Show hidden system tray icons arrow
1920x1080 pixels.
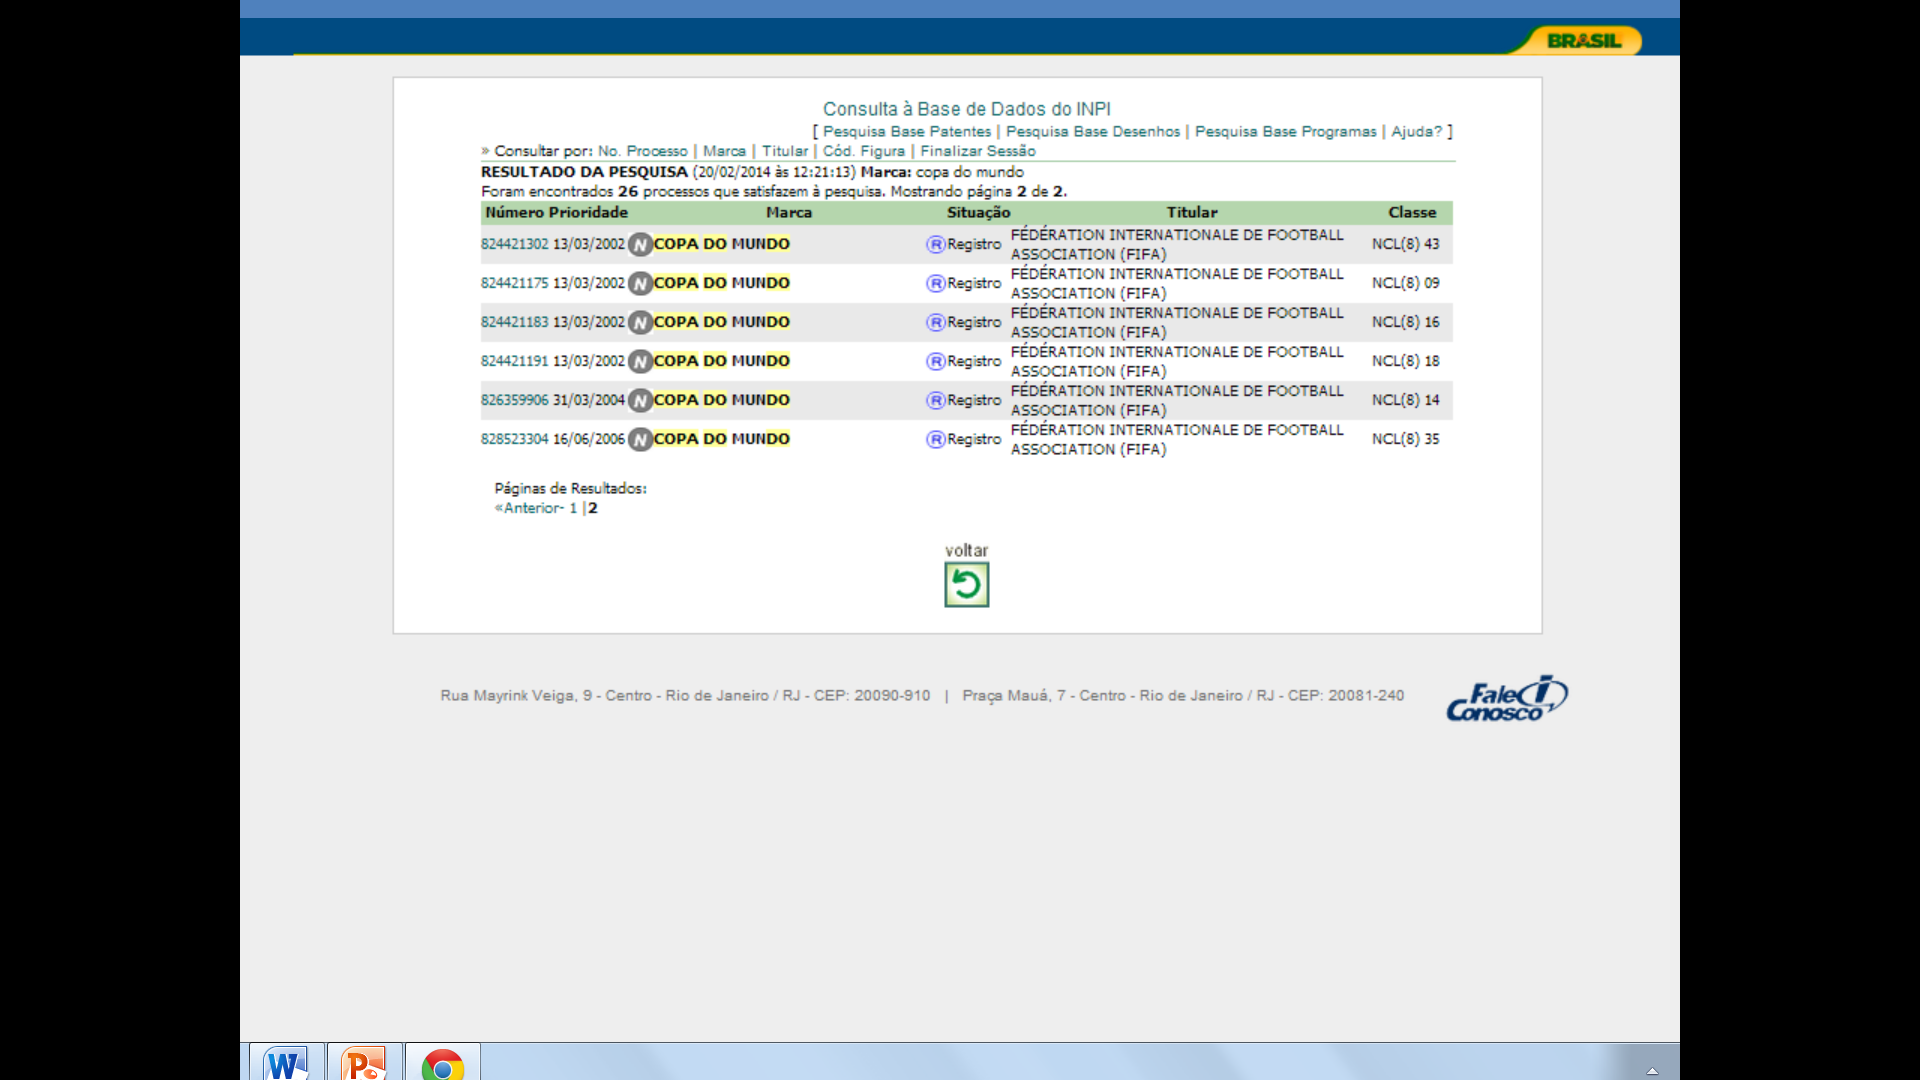pos(1652,1070)
